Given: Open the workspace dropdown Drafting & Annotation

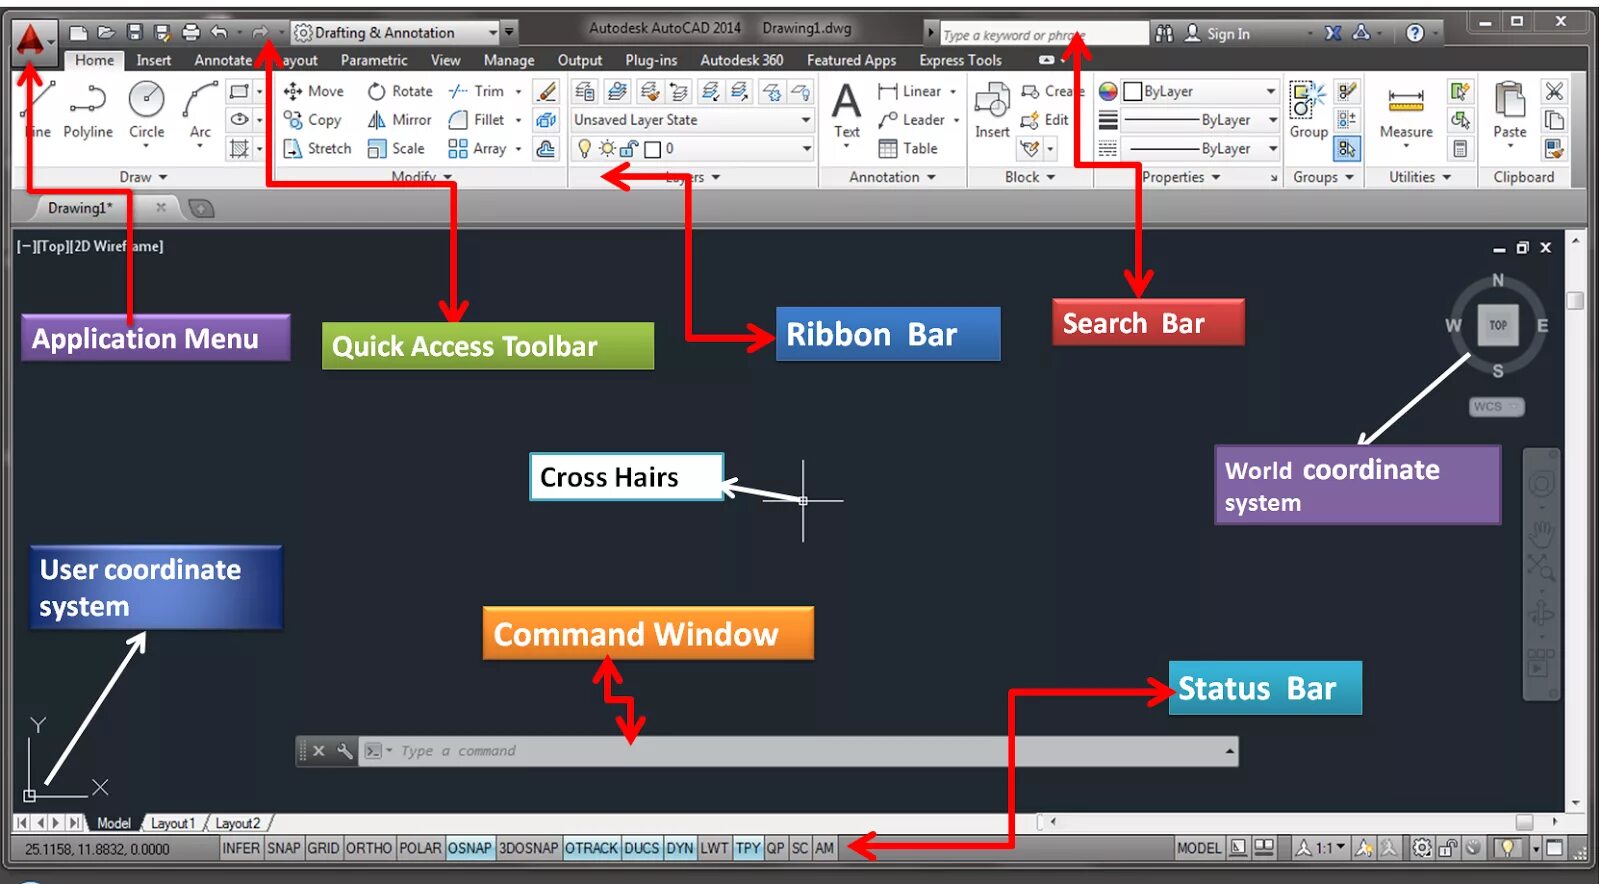Looking at the screenshot, I should click(396, 33).
